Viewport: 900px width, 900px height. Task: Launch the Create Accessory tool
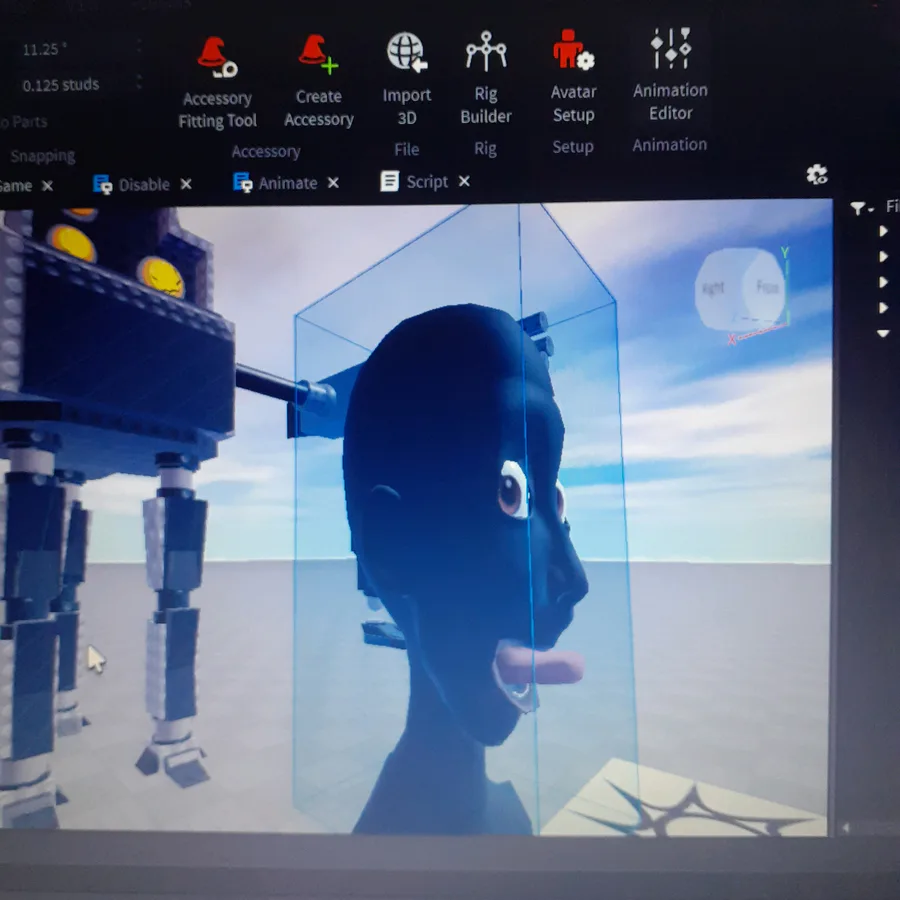(319, 80)
